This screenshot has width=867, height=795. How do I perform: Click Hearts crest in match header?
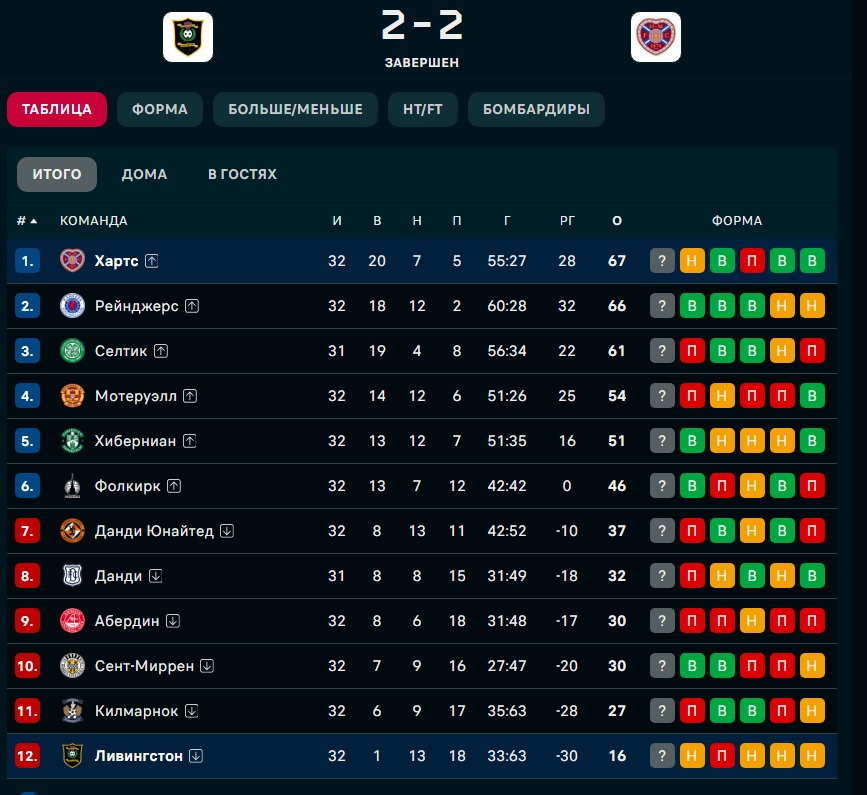coord(656,37)
